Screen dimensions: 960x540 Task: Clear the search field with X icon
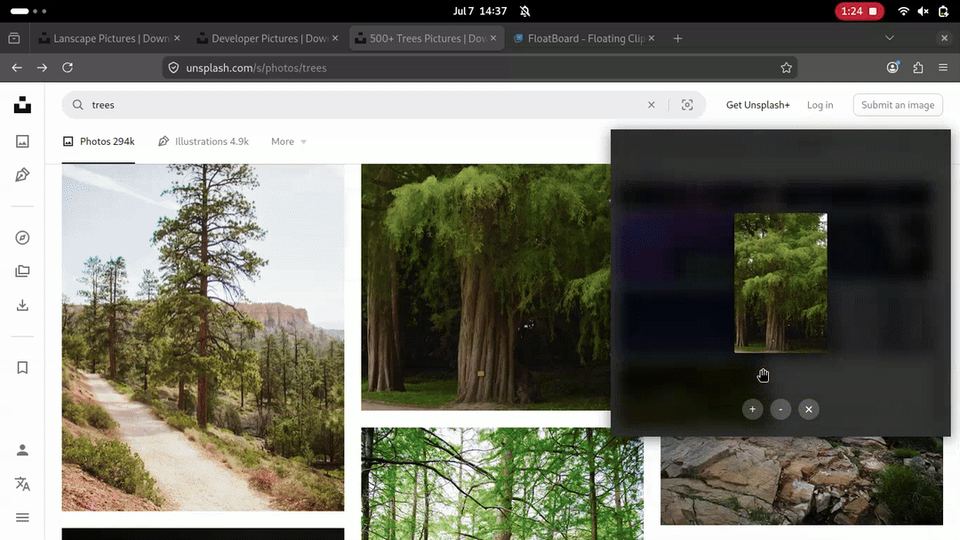pyautogui.click(x=651, y=105)
